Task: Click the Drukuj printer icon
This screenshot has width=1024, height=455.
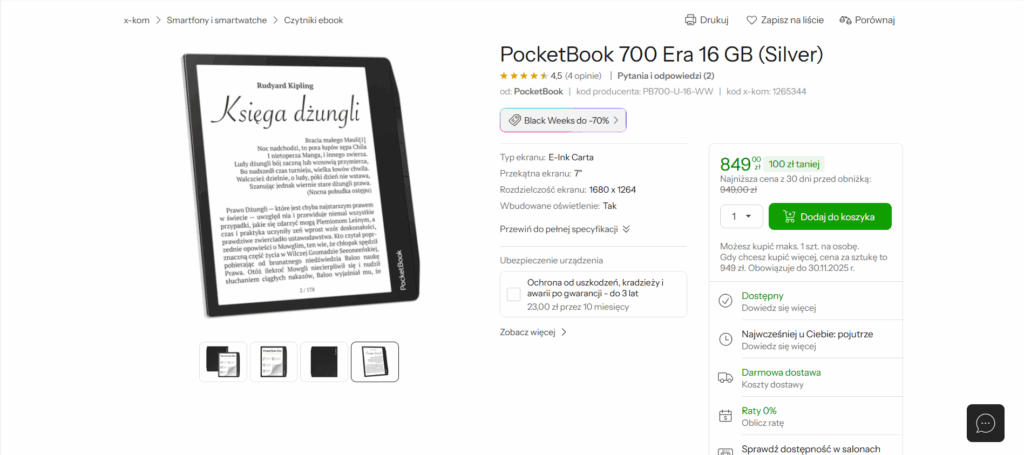Action: [x=690, y=20]
